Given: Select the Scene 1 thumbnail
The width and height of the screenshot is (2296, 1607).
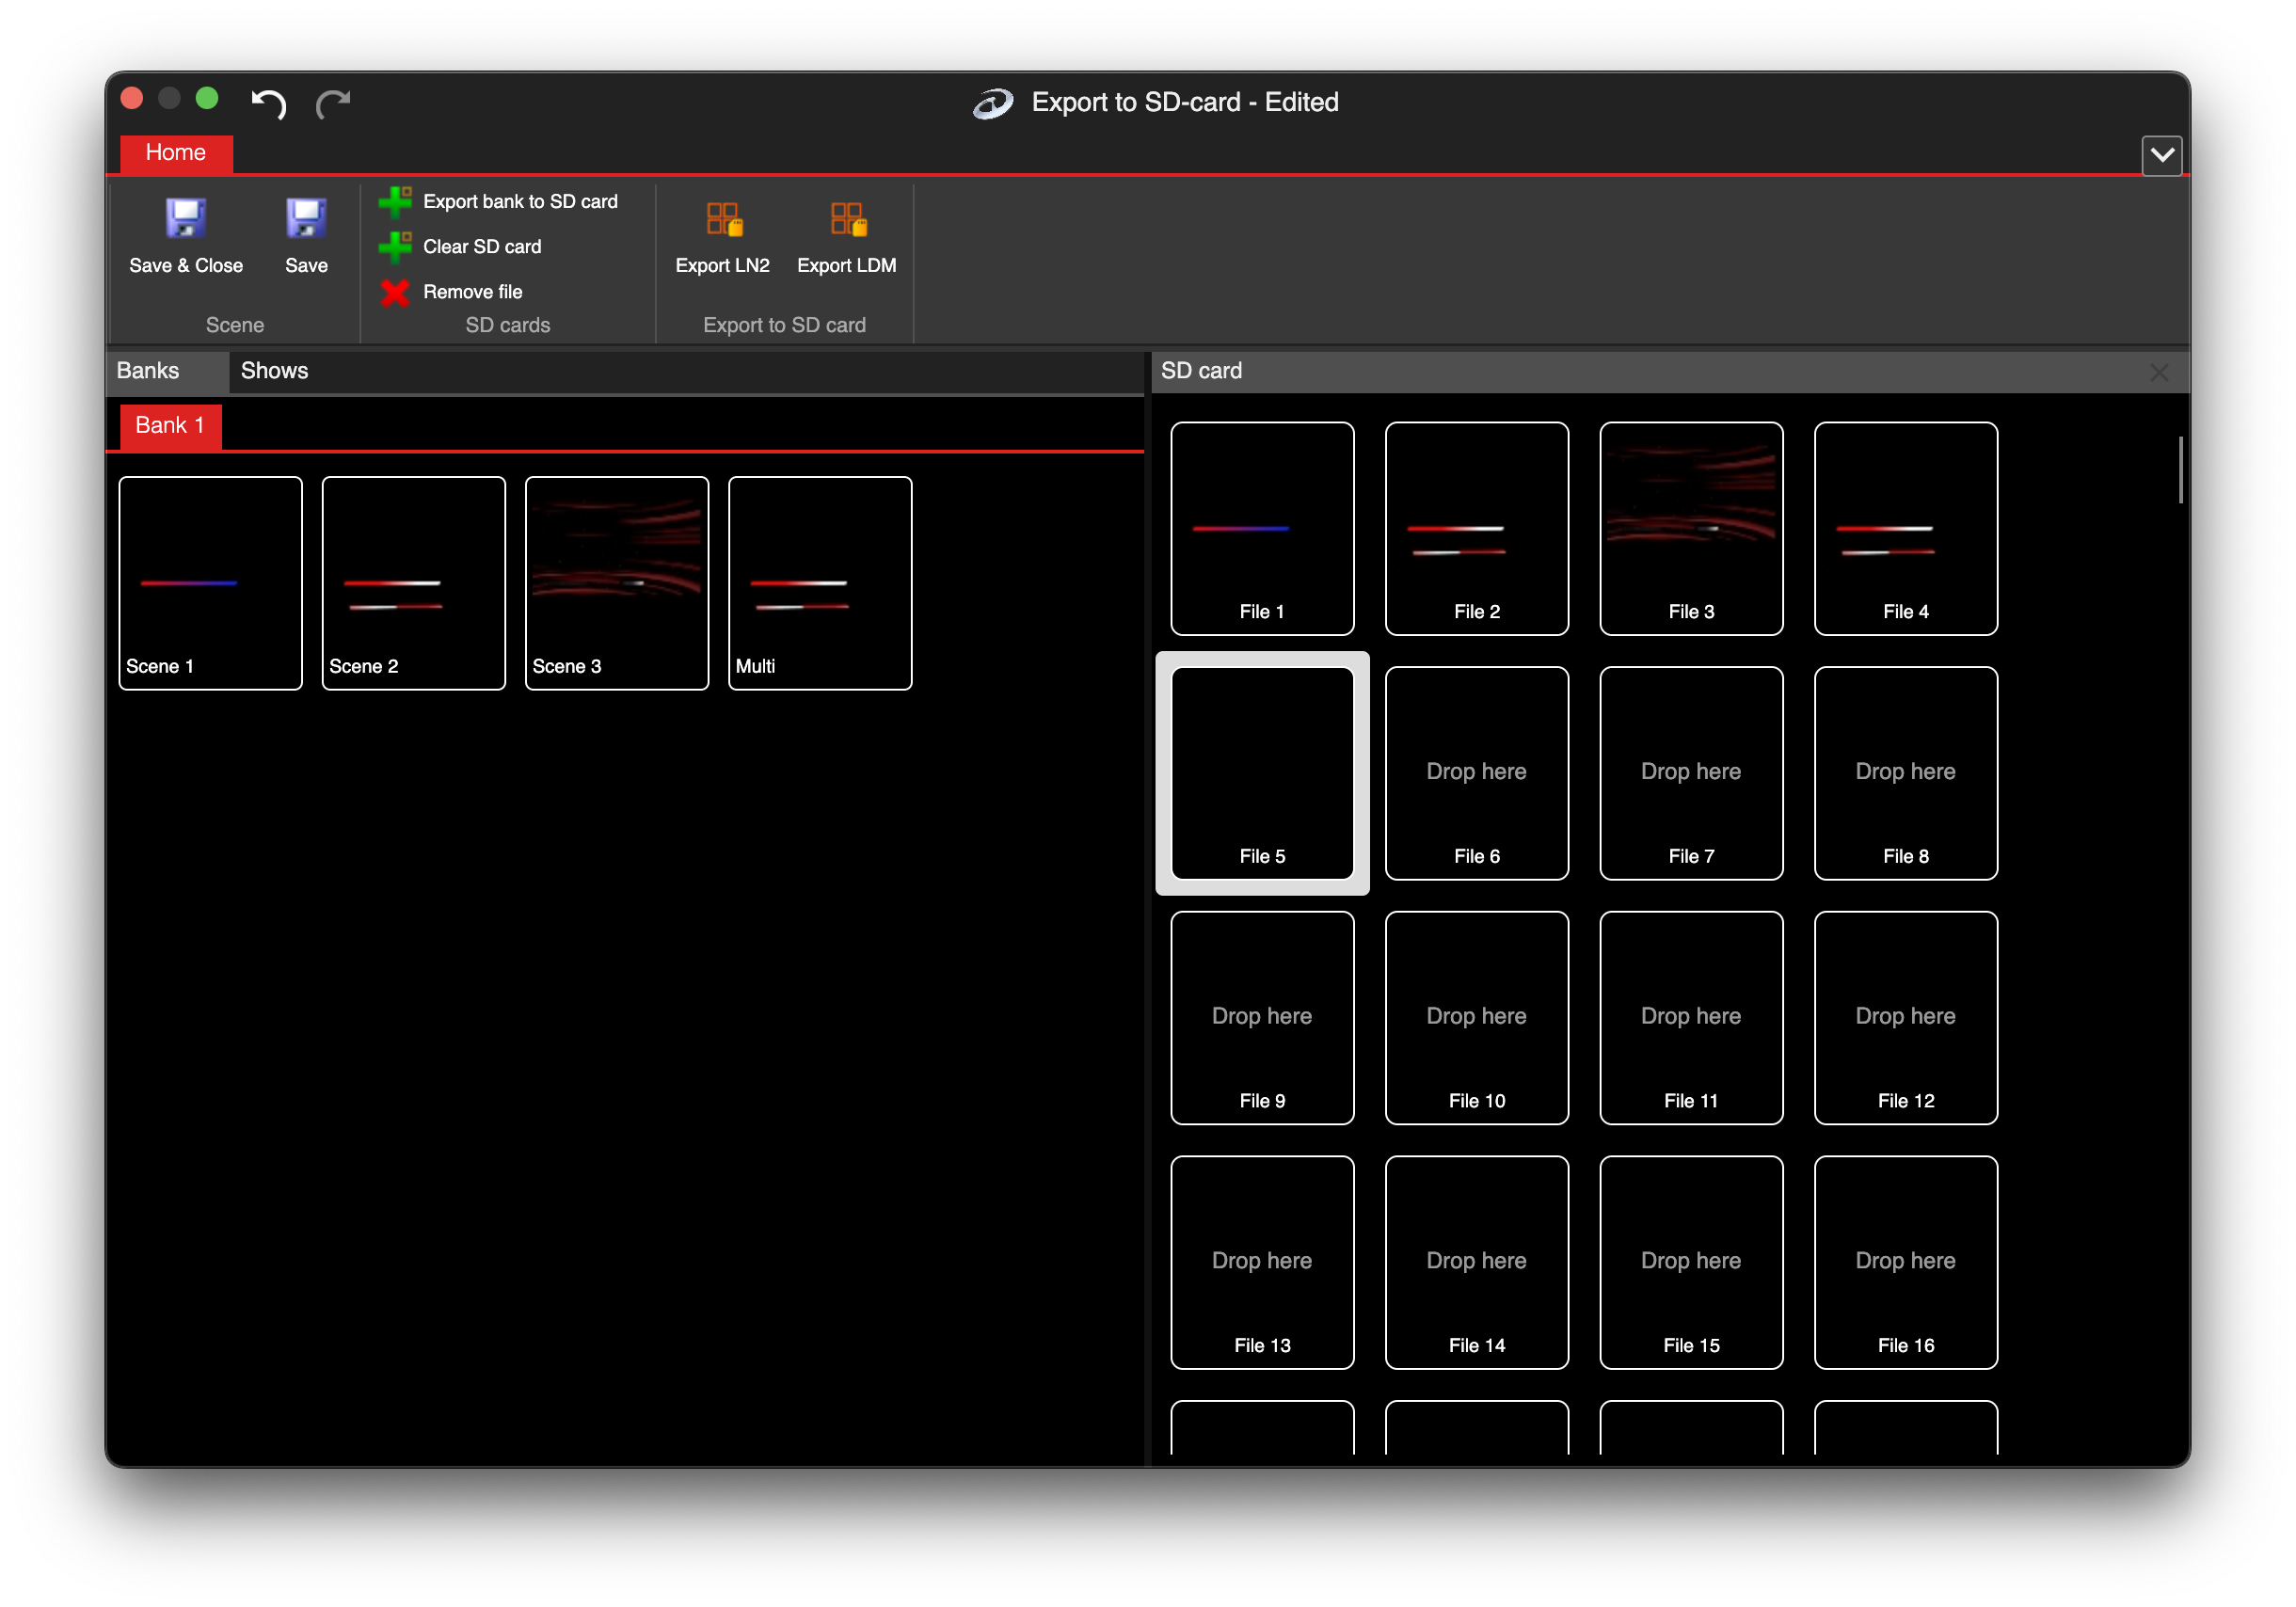Looking at the screenshot, I should pos(210,583).
